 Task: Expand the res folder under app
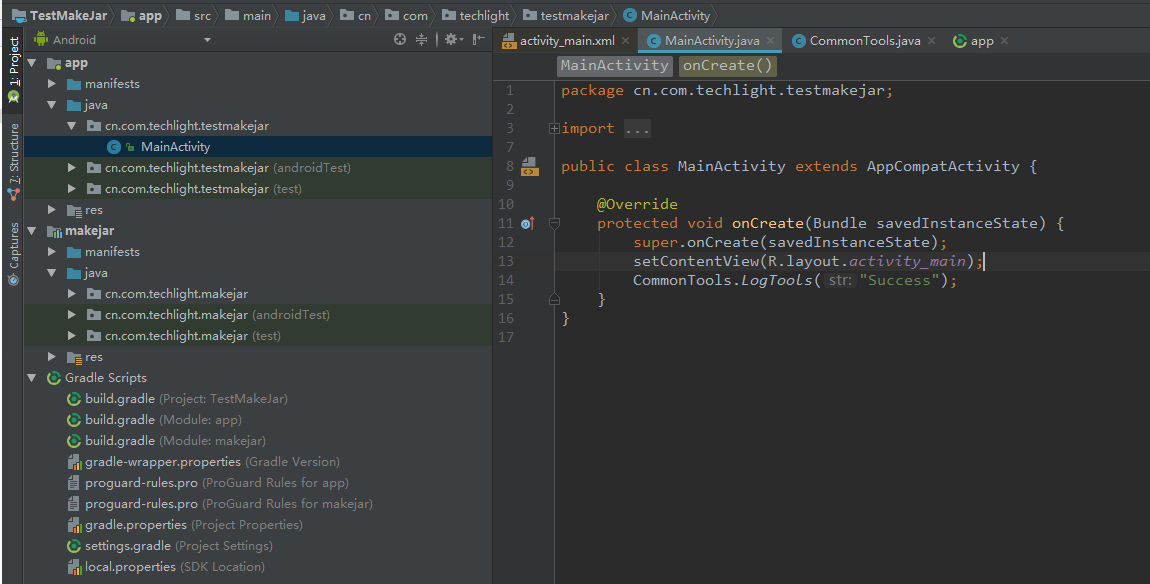(x=52, y=210)
